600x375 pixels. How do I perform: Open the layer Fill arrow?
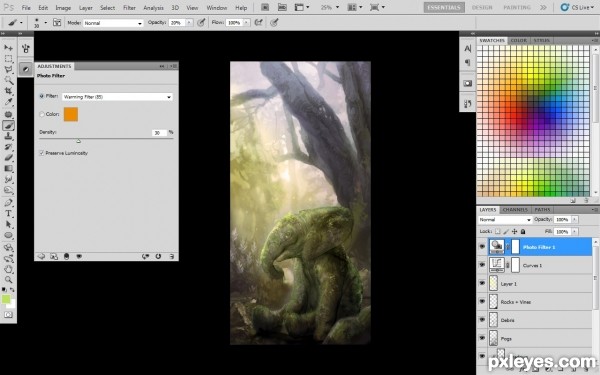click(x=574, y=232)
